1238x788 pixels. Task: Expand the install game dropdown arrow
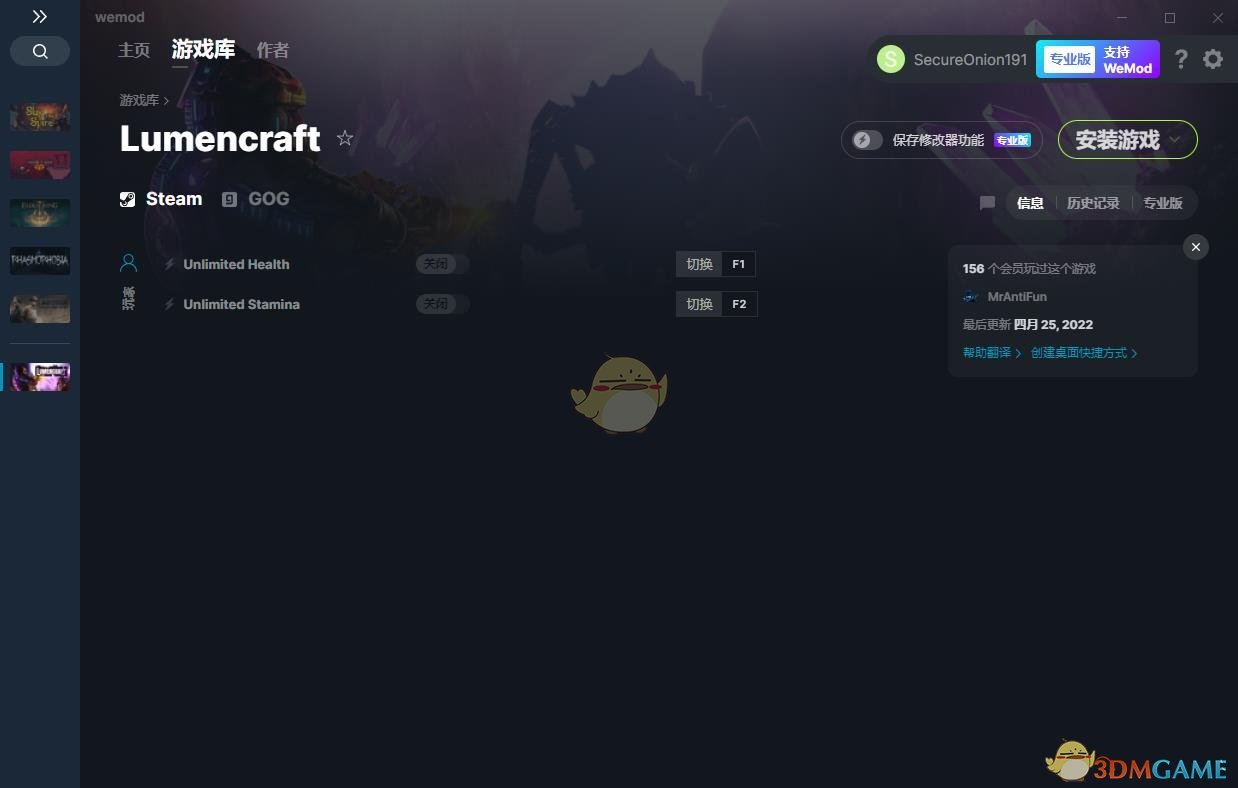[1176, 140]
